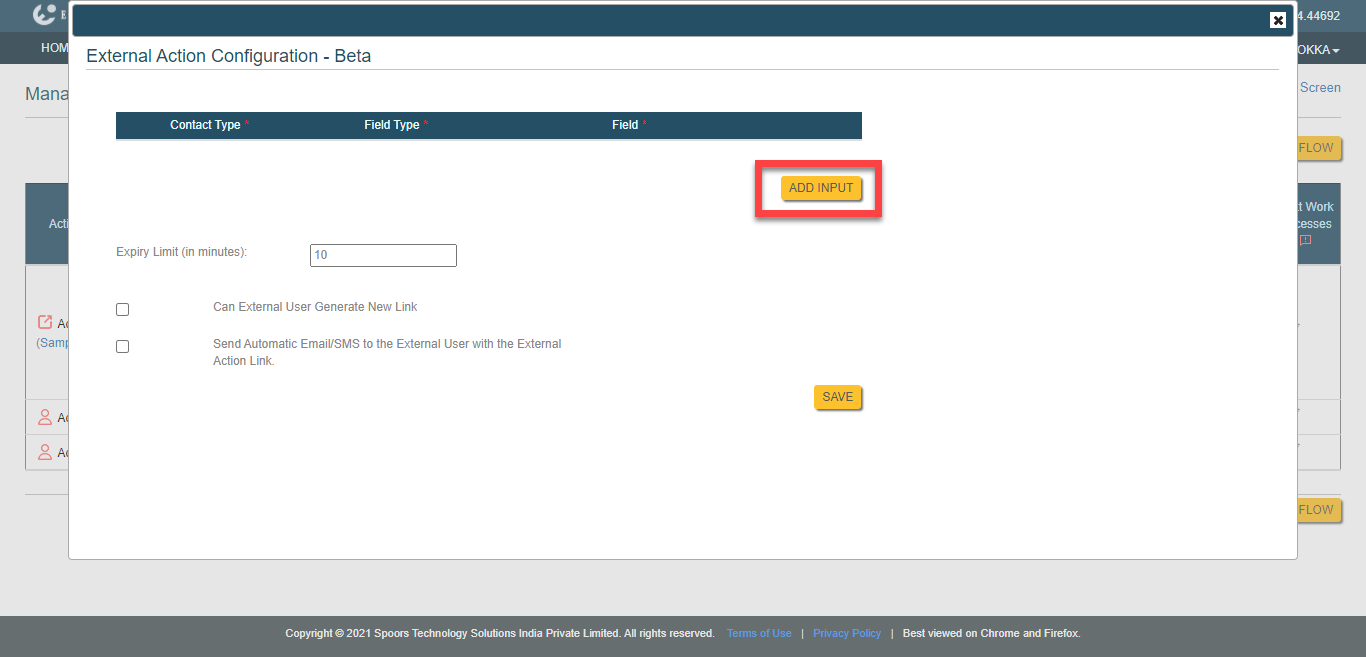Click the Contact Type column header
The image size is (1366, 657).
205,125
